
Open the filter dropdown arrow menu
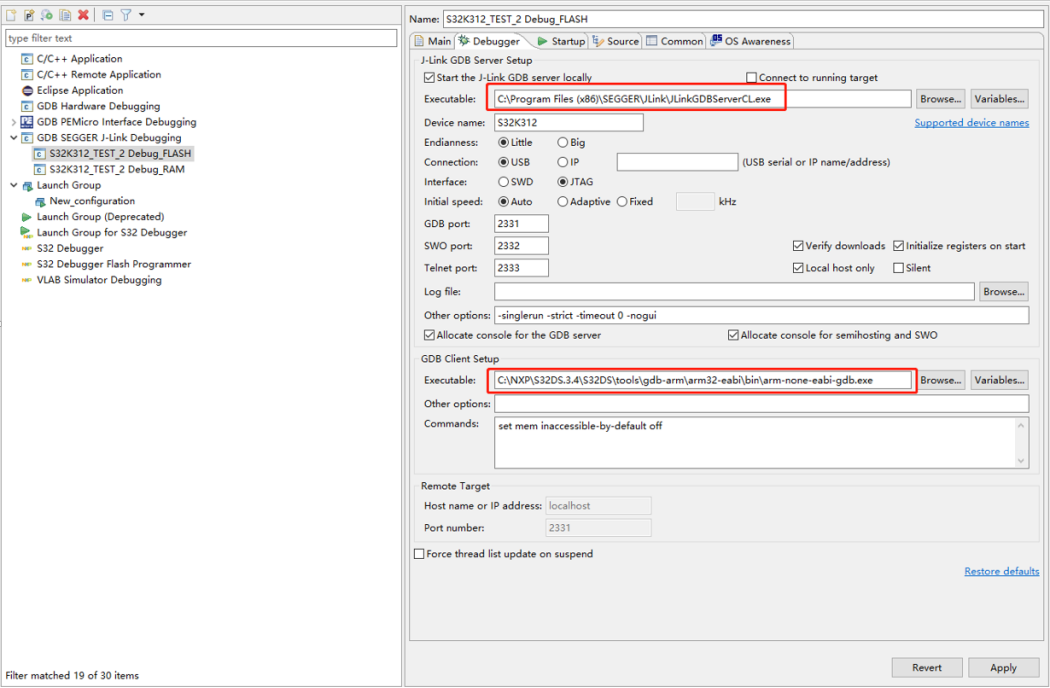(142, 15)
